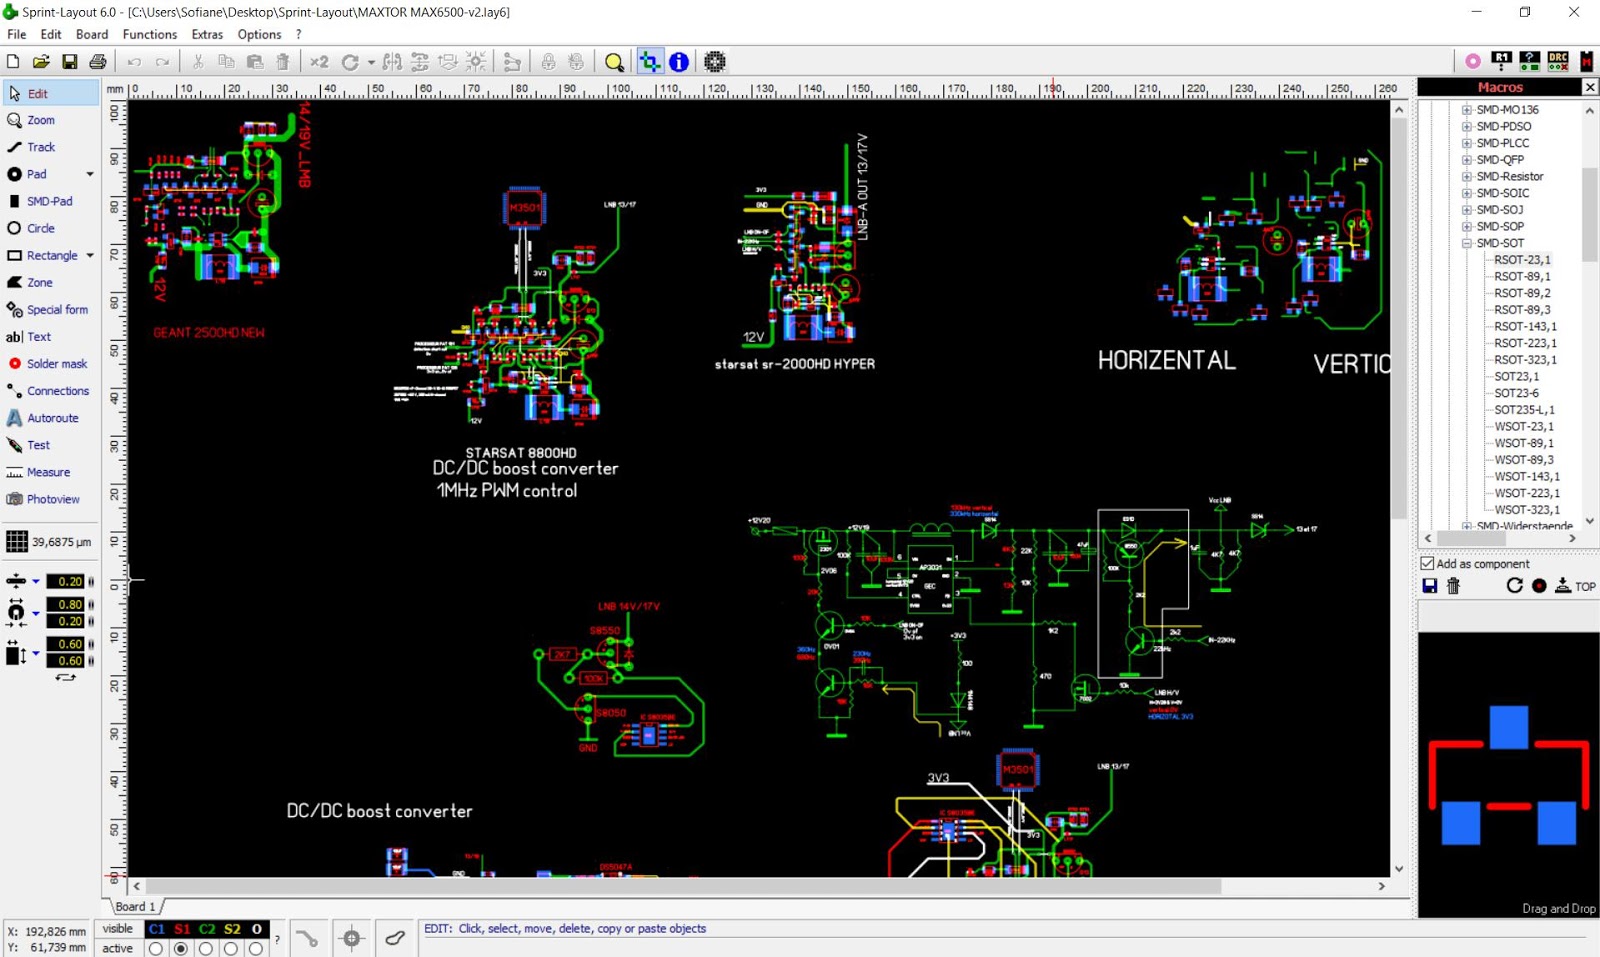
Task: Open rotate angle dropdown arrow
Action: coord(371,62)
